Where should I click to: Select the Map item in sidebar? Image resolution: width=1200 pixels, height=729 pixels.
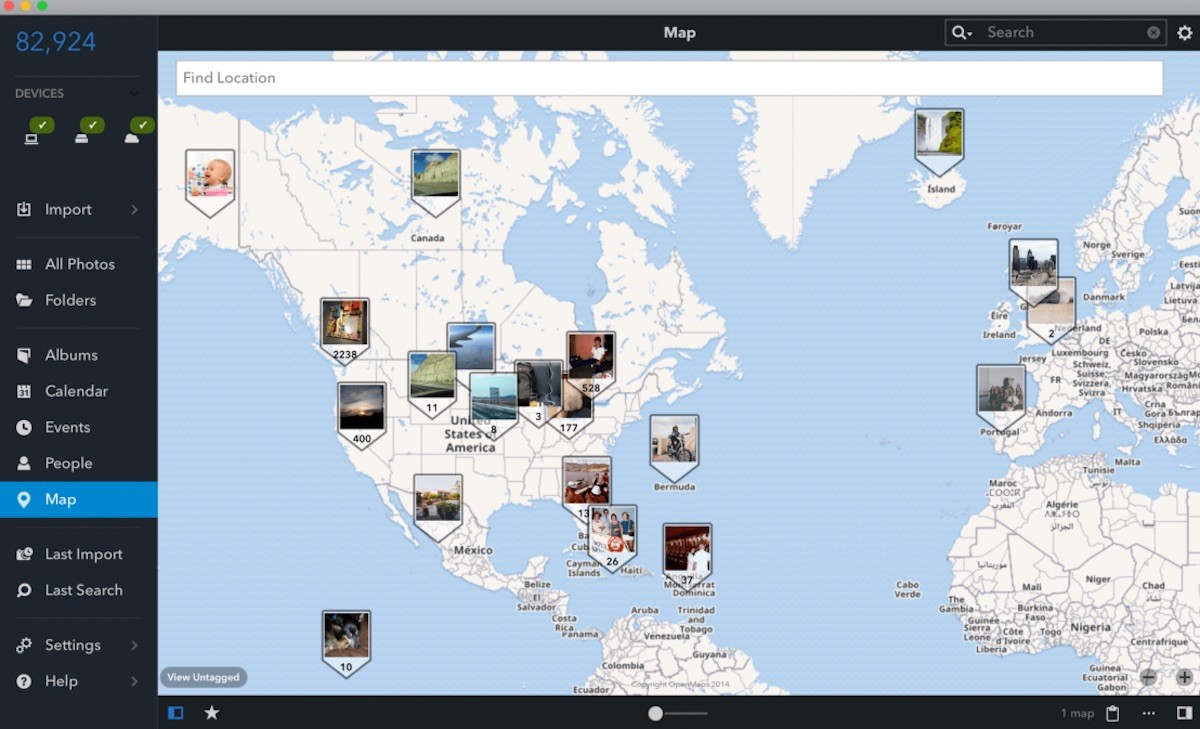tap(78, 499)
